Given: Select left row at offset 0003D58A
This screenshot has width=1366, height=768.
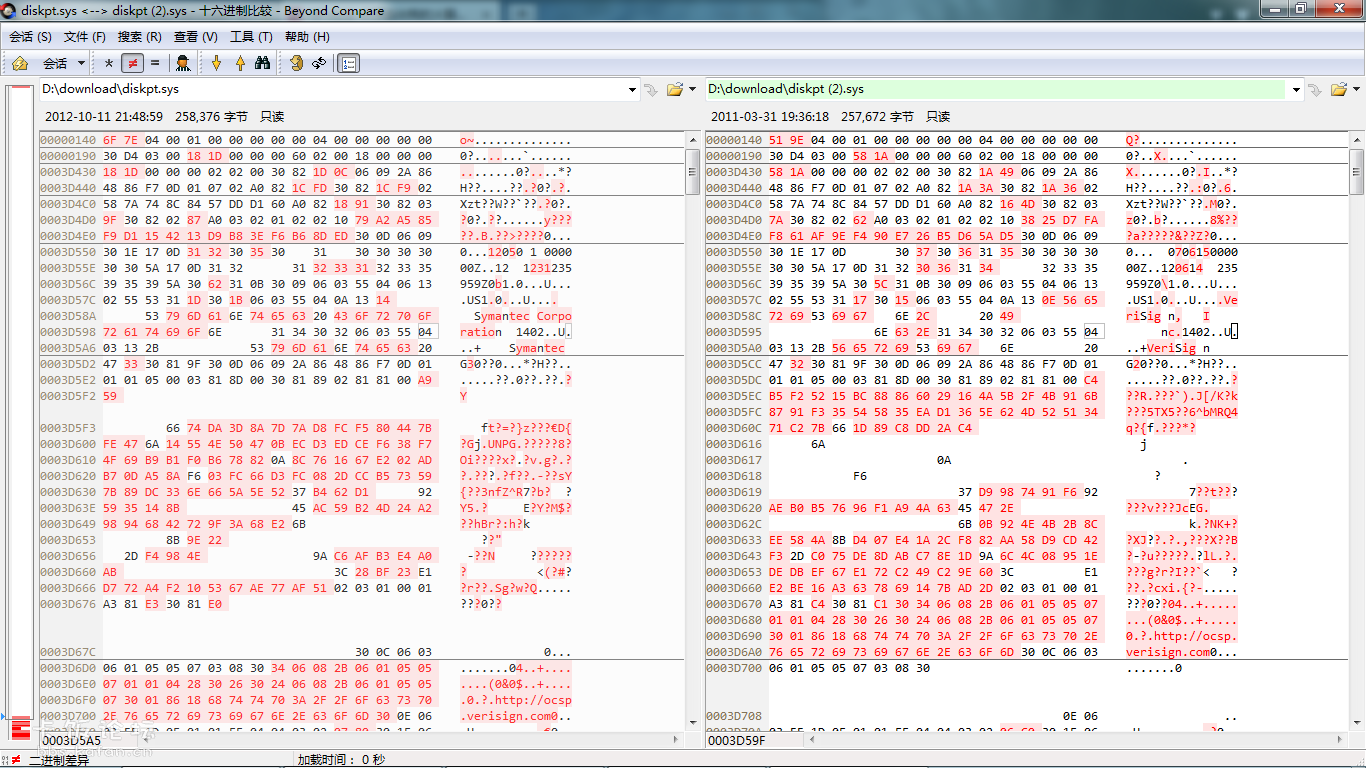Looking at the screenshot, I should [x=362, y=316].
